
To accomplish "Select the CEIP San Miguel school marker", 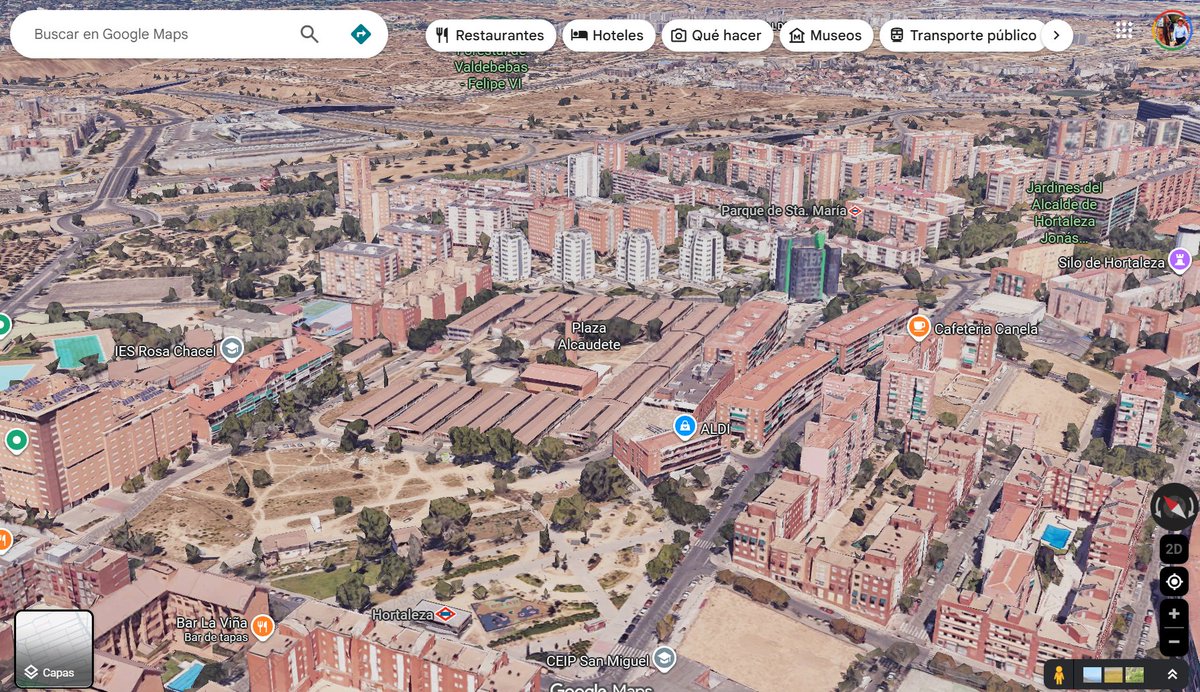I will [664, 660].
